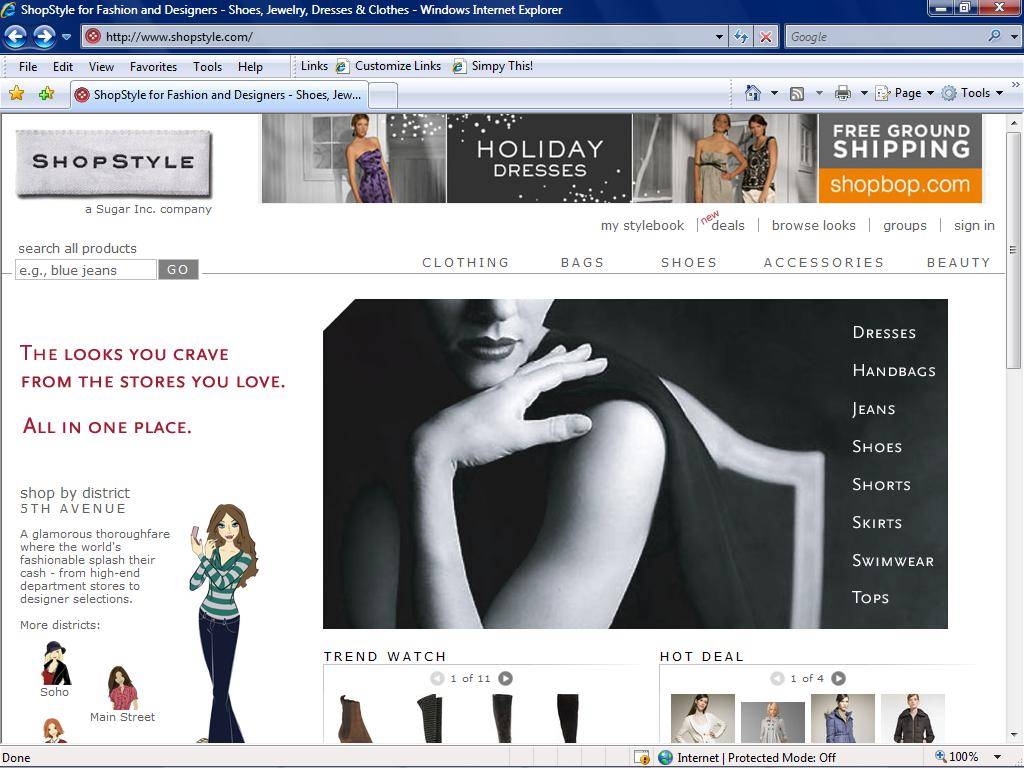Select the ShopStyle browser tab
Screen dimensions: 1024x768
click(220, 95)
